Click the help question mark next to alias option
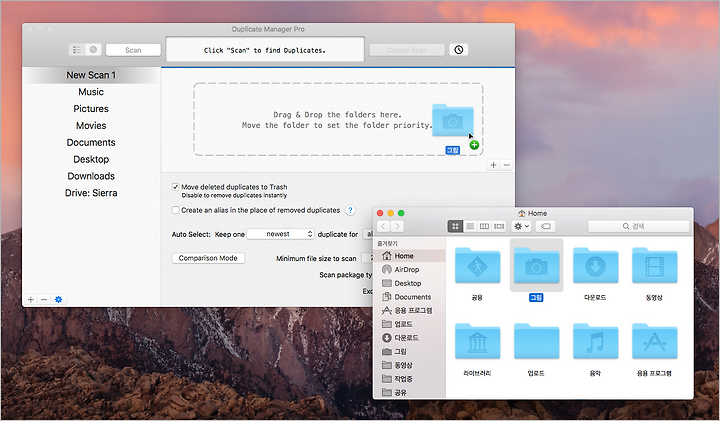The width and height of the screenshot is (720, 421). (x=350, y=210)
